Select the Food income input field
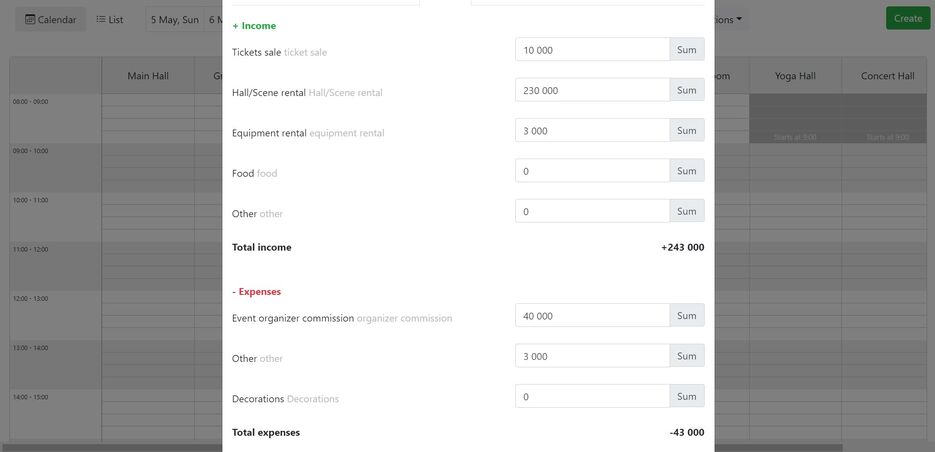935x452 pixels. click(x=592, y=171)
